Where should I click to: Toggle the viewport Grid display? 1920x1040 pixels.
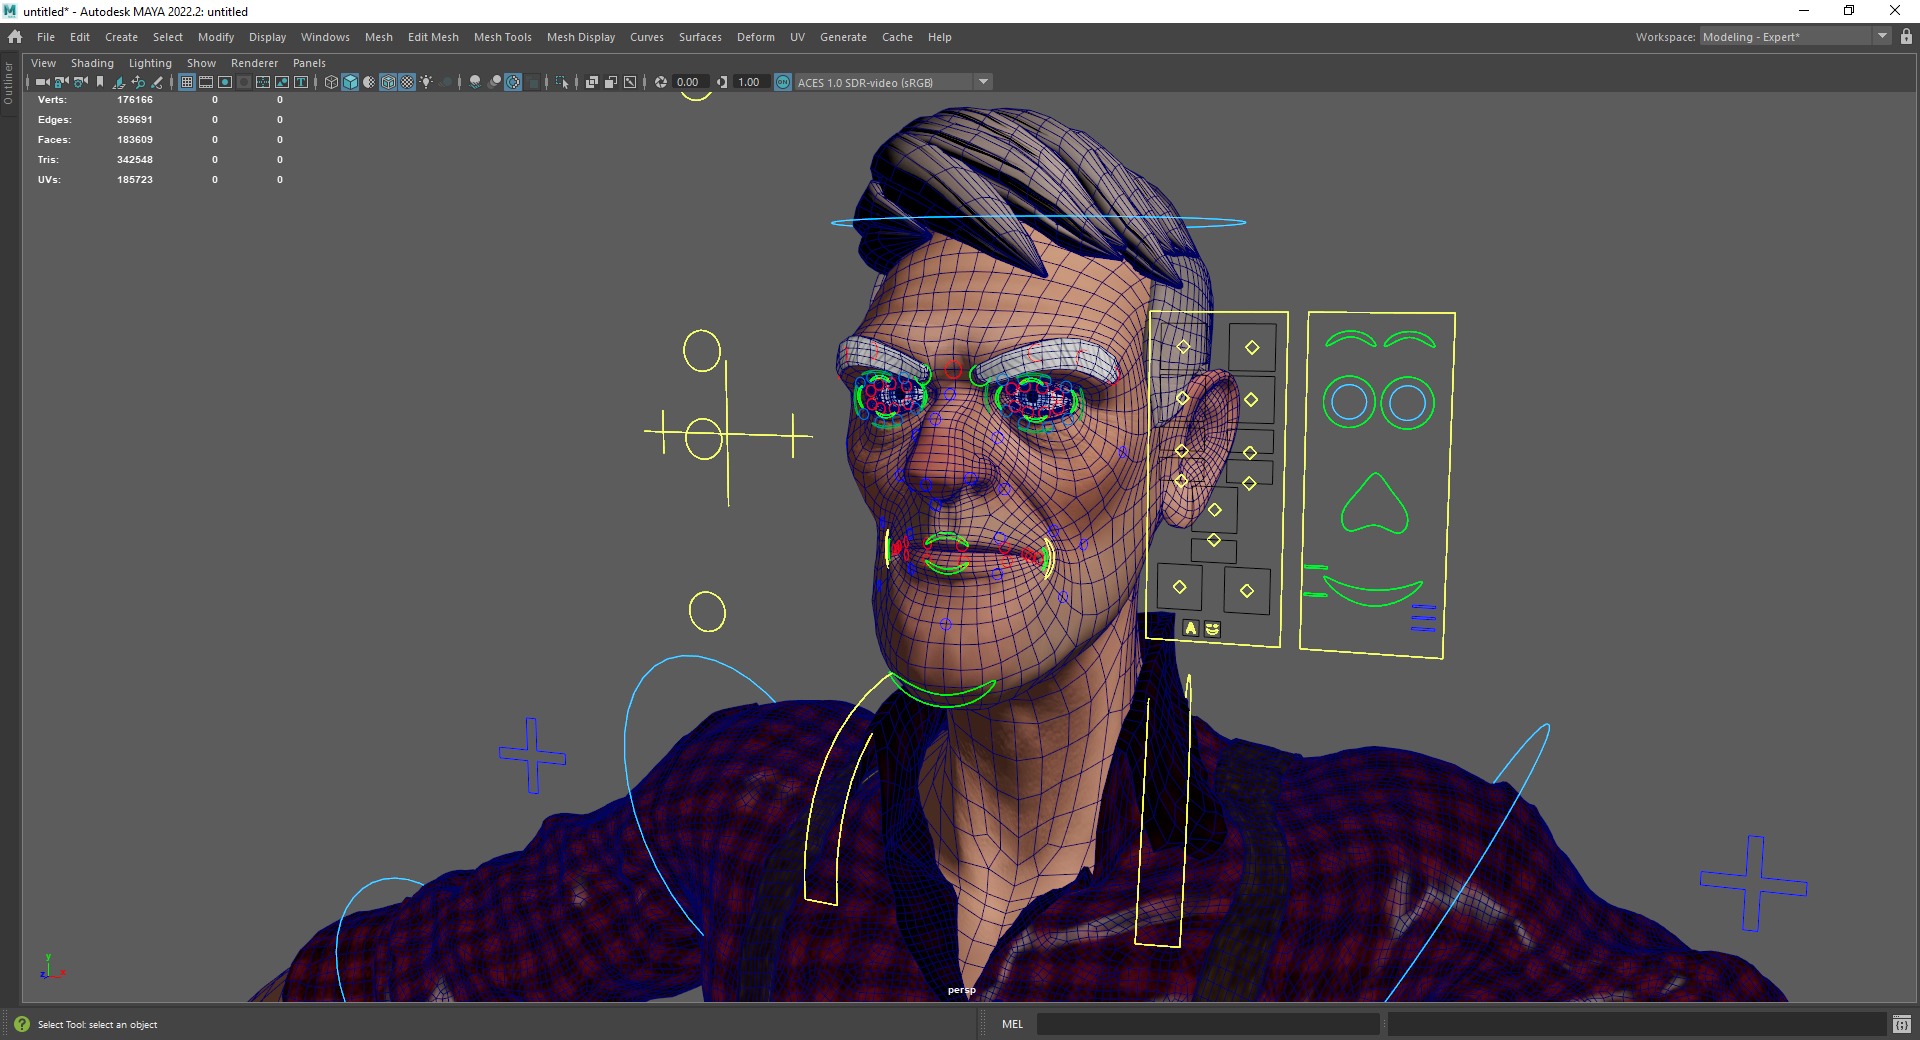(x=187, y=82)
